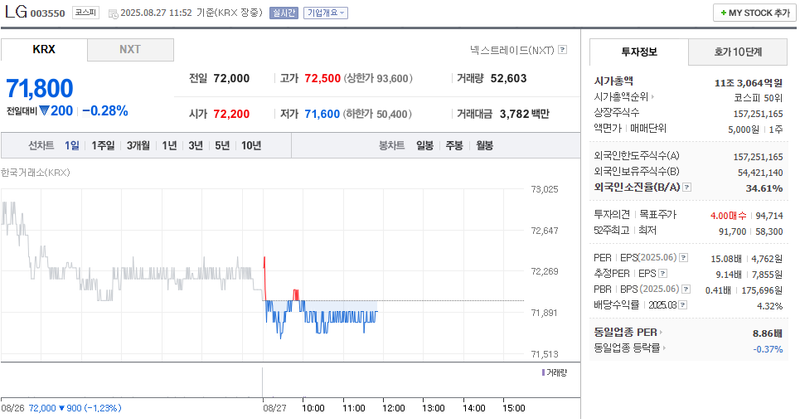
Task: Click the 코스피 market badge
Action: point(85,12)
